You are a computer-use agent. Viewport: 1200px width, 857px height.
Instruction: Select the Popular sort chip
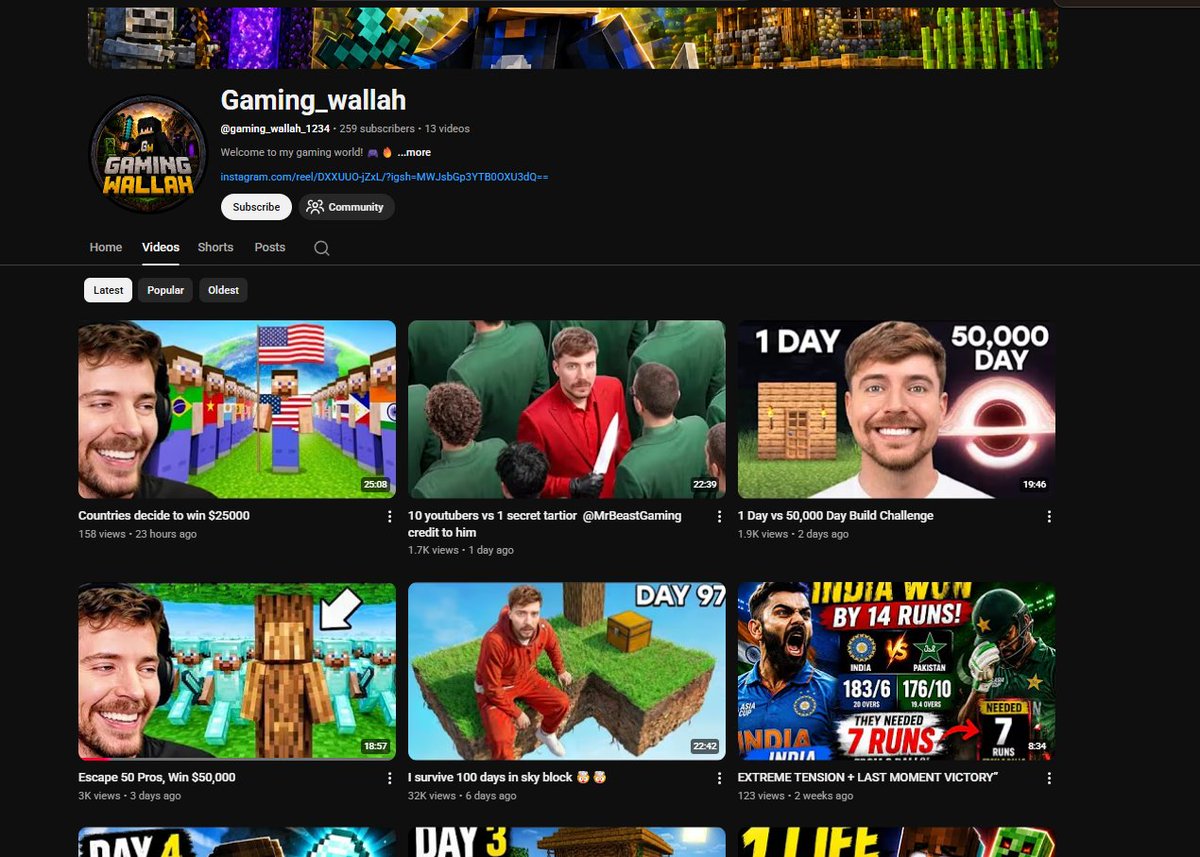pyautogui.click(x=165, y=290)
